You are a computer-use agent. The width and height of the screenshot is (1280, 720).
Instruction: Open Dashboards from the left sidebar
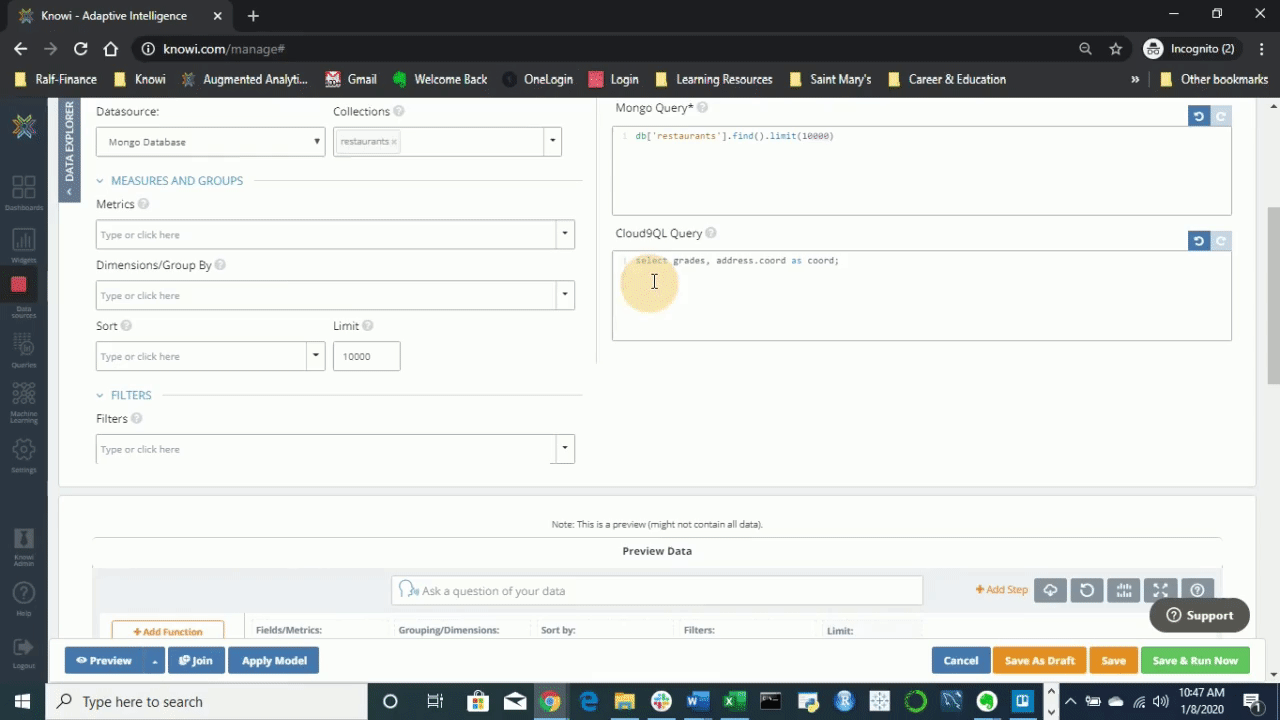[23, 191]
